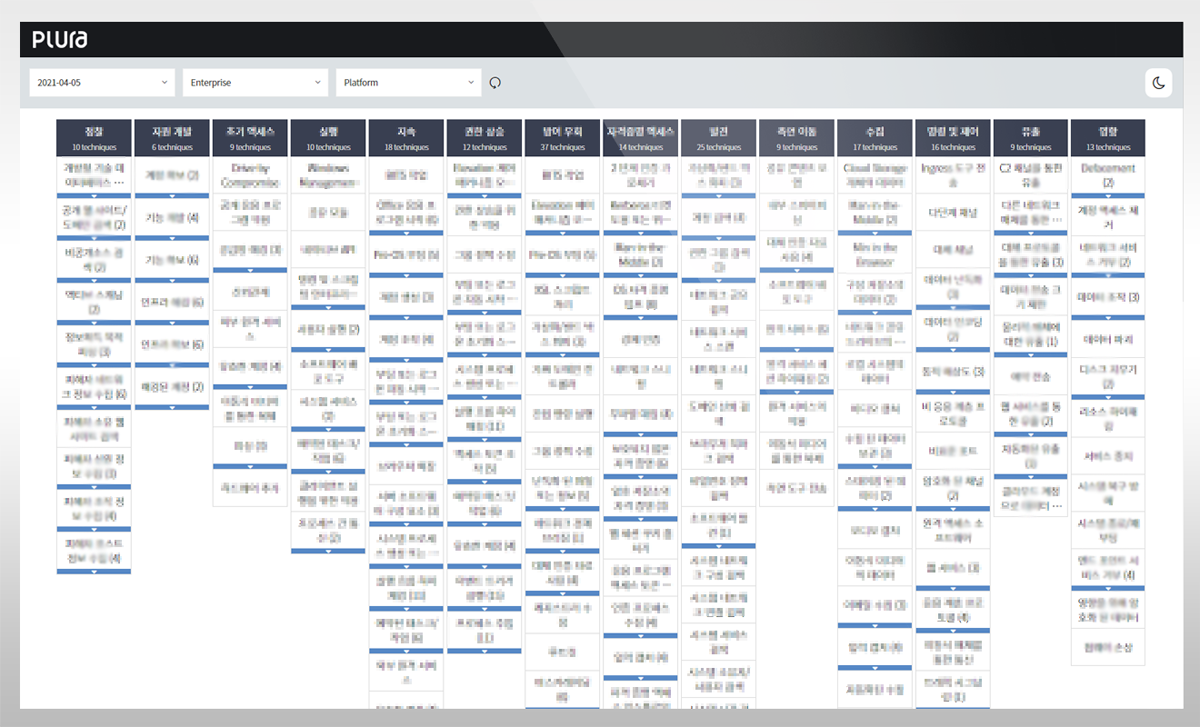Open the 데이터 파괴 technique

[x=1108, y=339]
